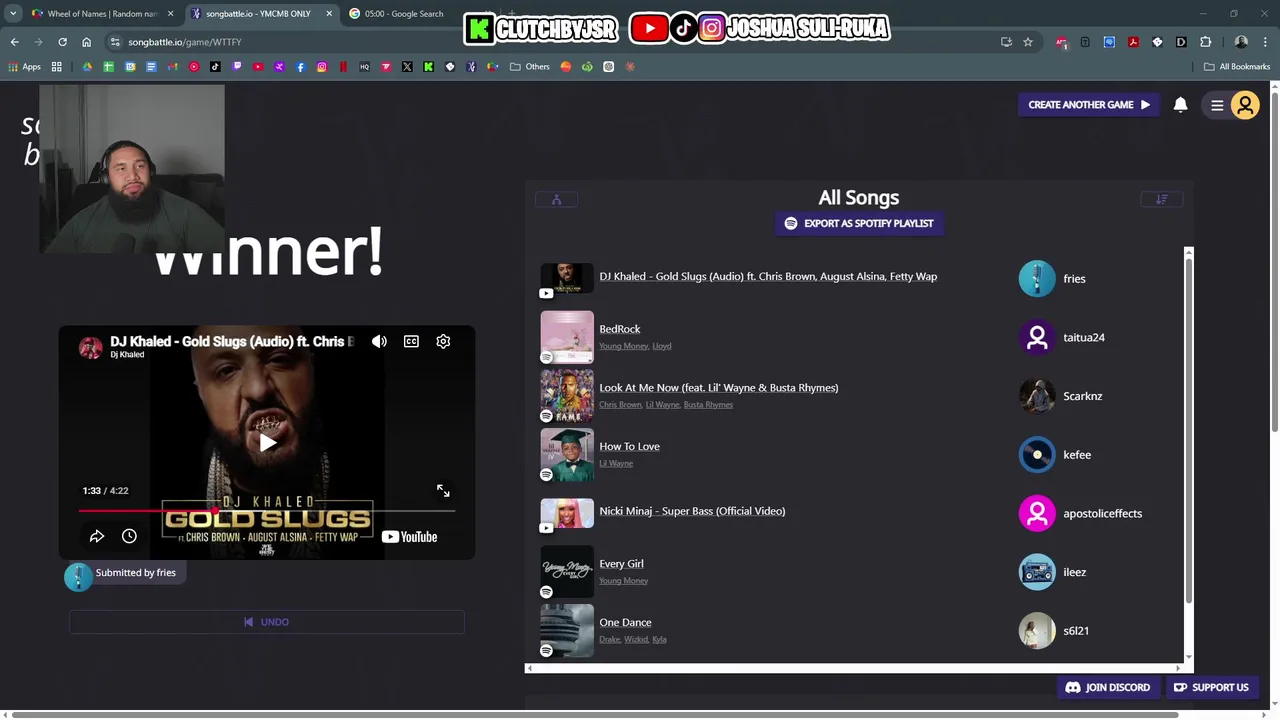Open the Chrome three-dot menu

point(1264,42)
